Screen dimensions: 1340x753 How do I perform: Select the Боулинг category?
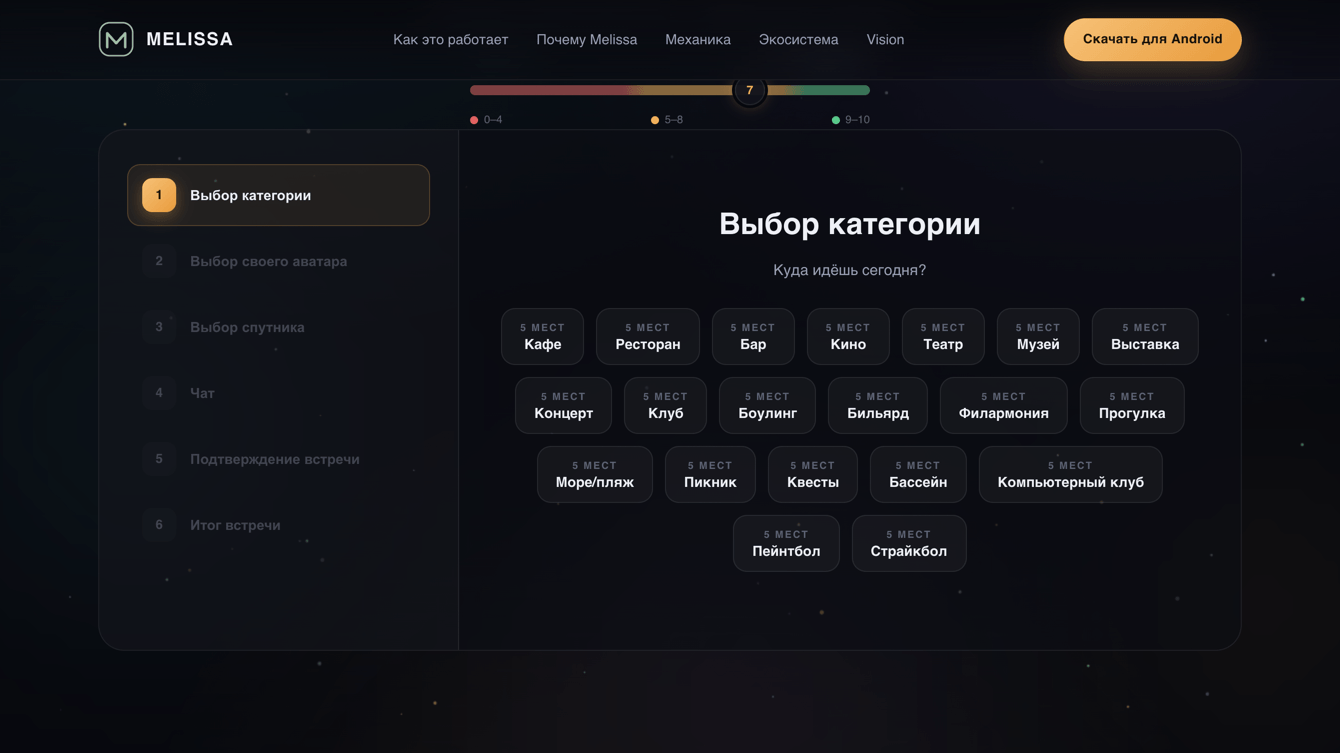pyautogui.click(x=767, y=405)
